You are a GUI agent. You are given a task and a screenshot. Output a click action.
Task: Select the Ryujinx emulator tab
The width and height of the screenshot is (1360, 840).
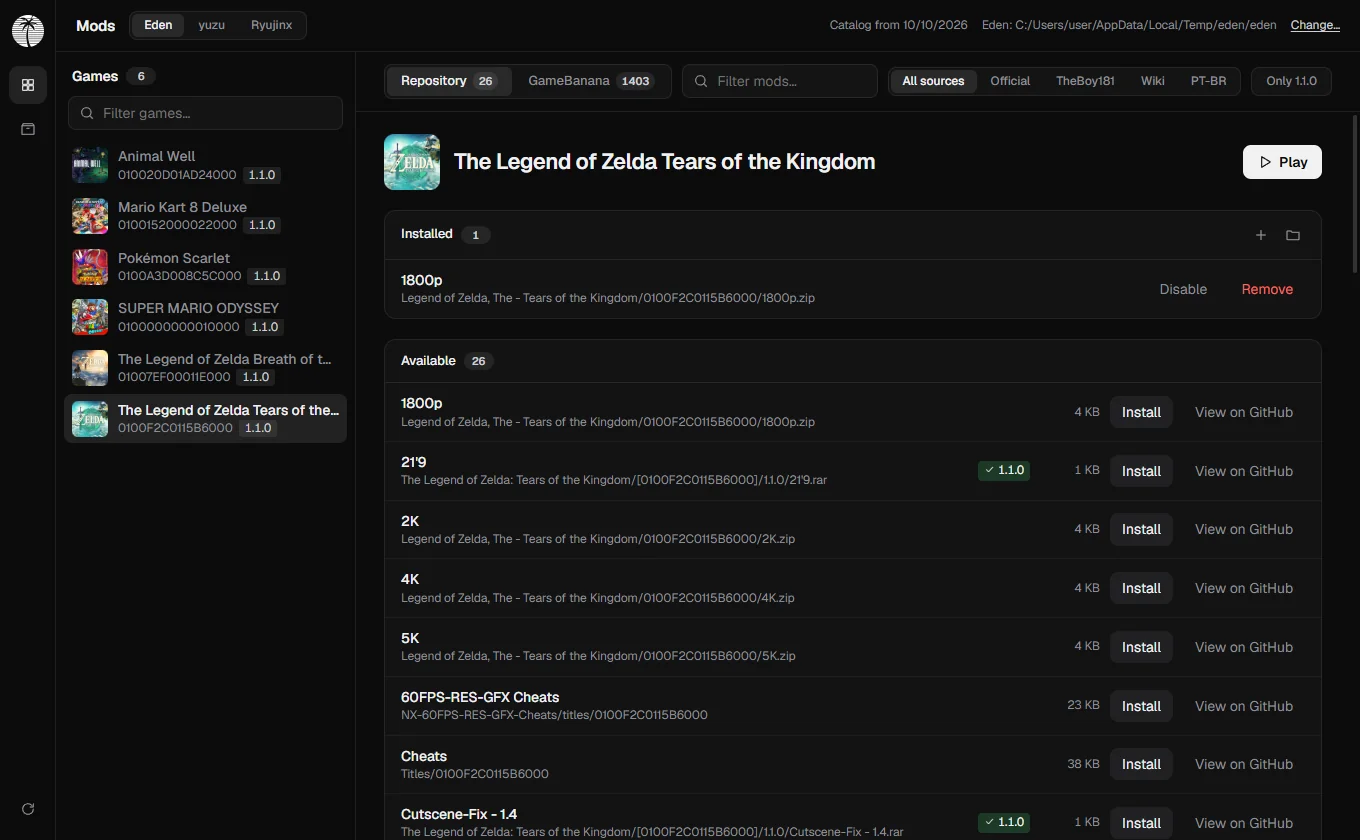point(270,25)
